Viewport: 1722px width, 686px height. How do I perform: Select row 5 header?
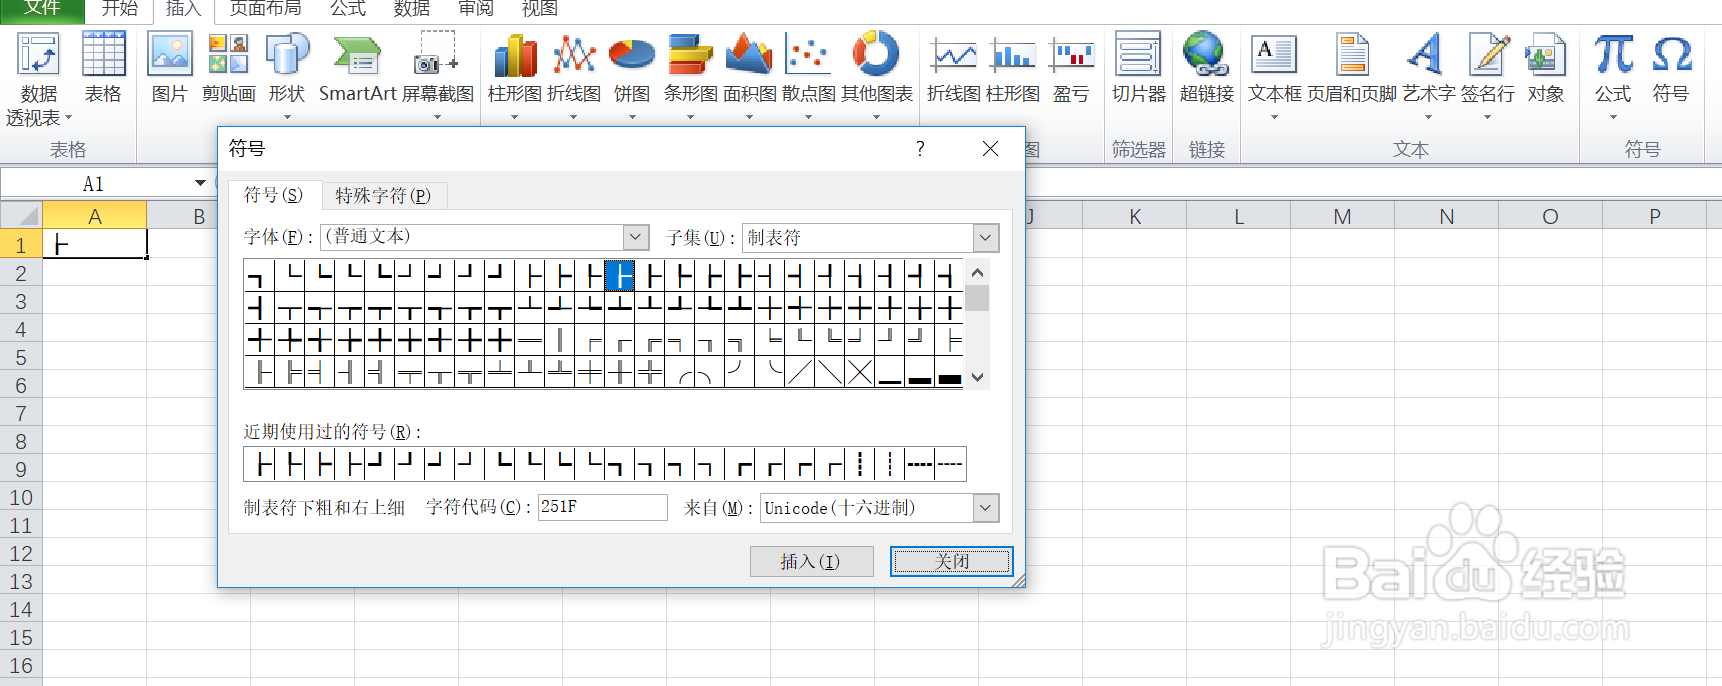tap(21, 357)
